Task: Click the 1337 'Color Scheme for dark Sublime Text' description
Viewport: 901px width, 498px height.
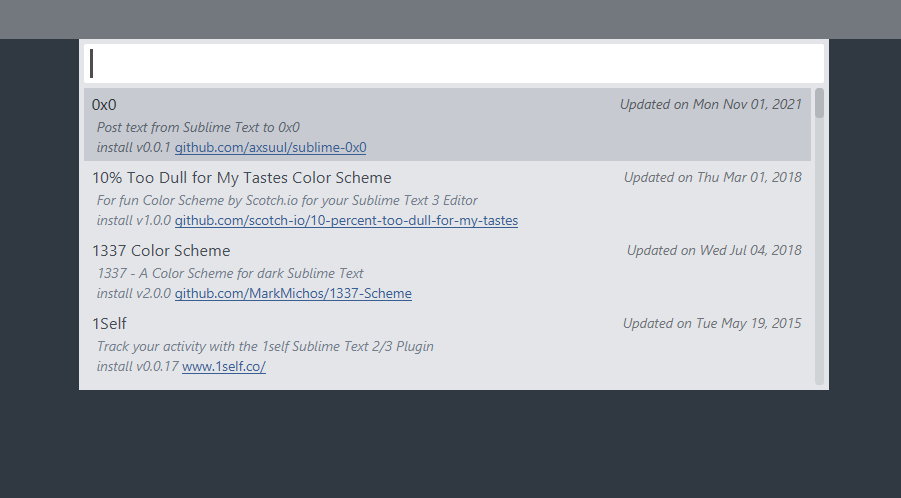Action: pos(230,273)
